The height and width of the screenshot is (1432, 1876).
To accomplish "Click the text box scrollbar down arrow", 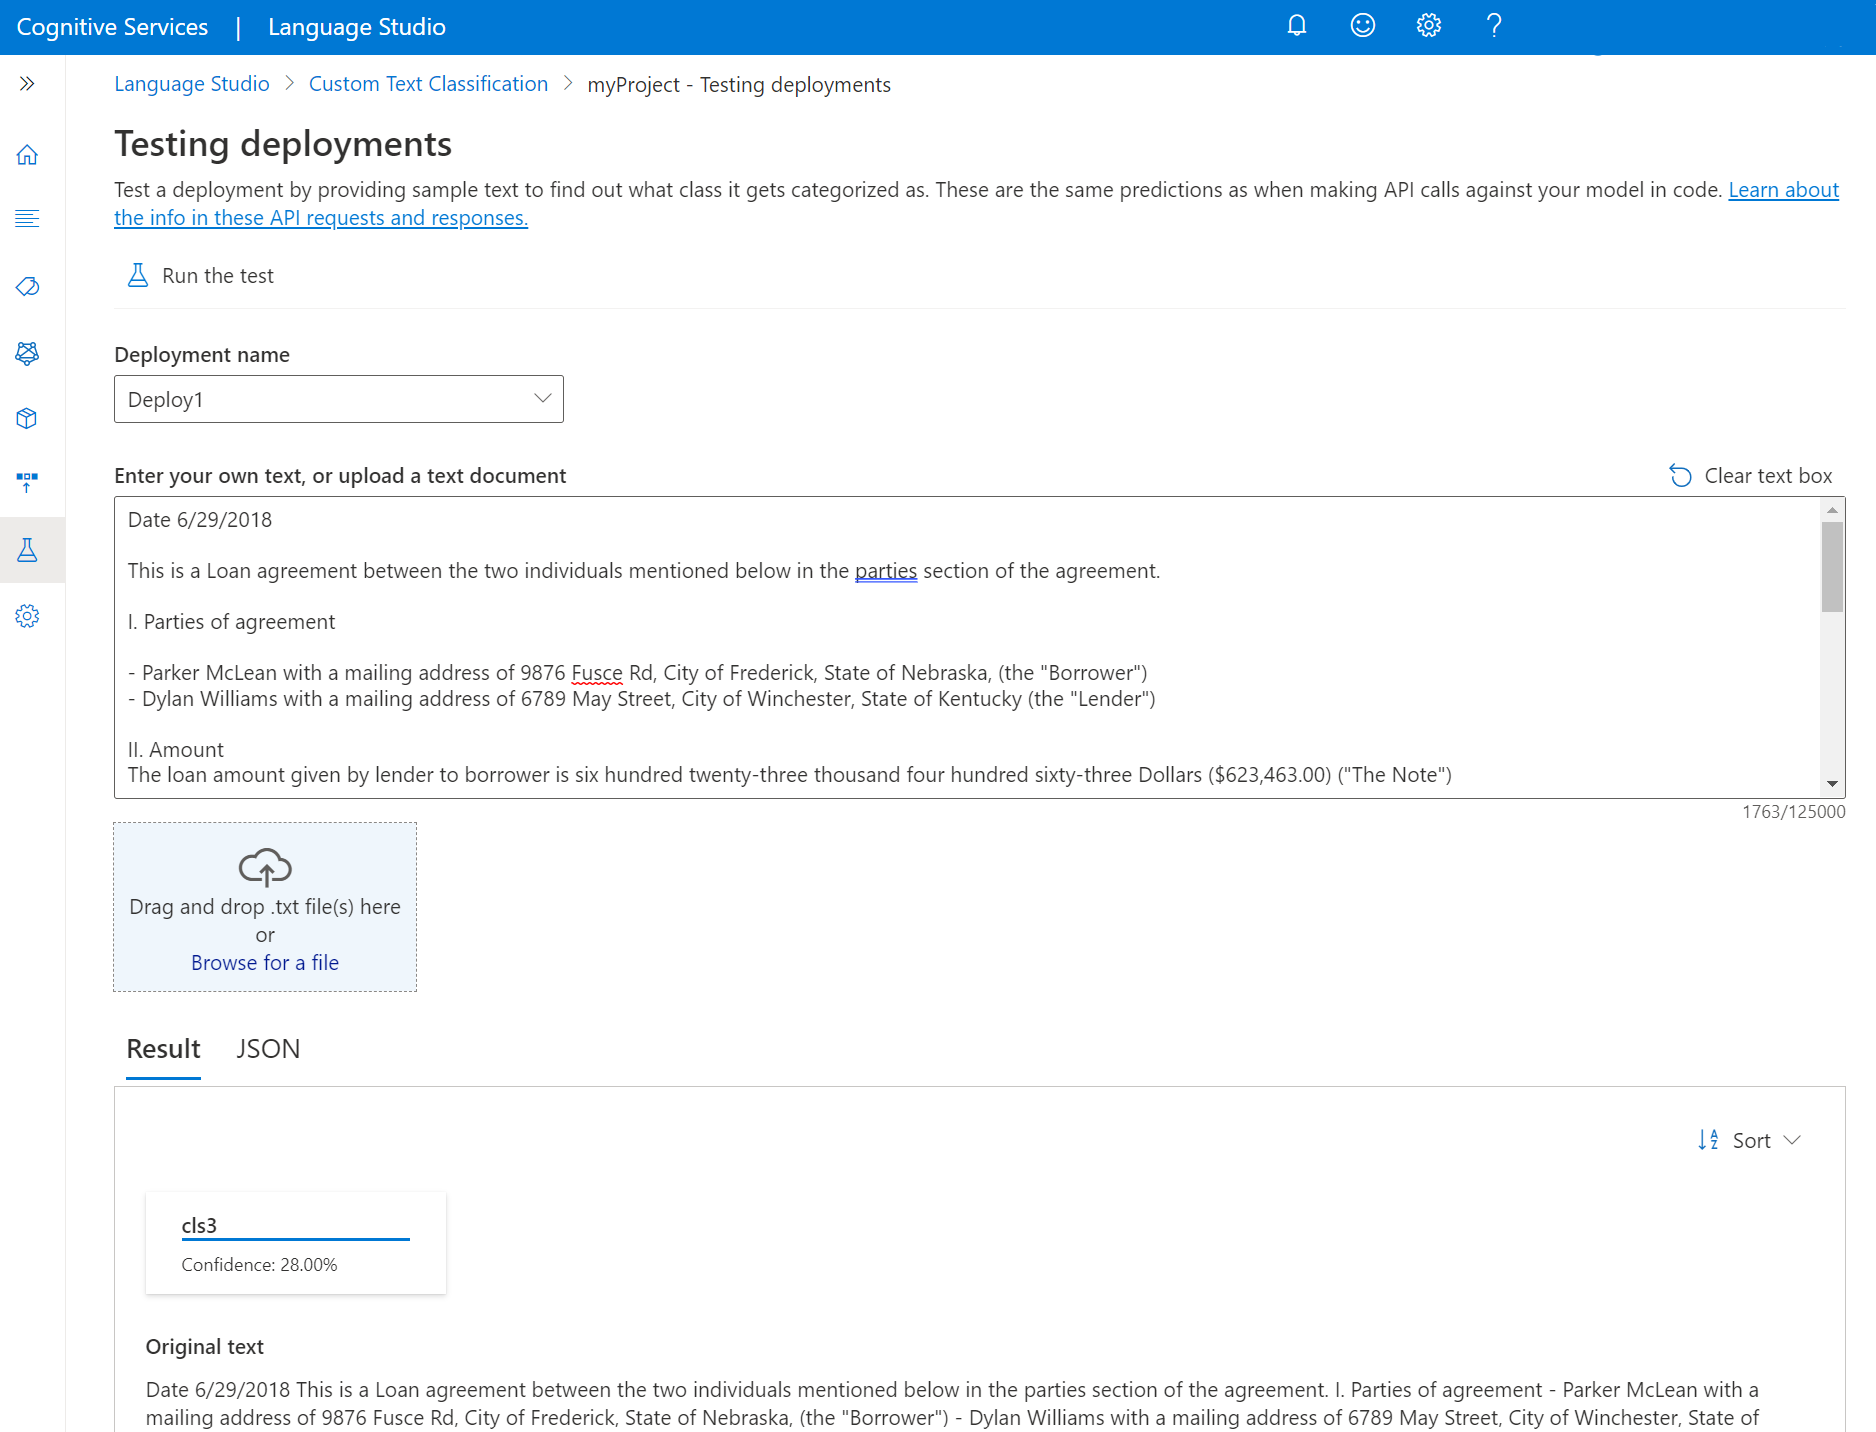I will click(1832, 784).
